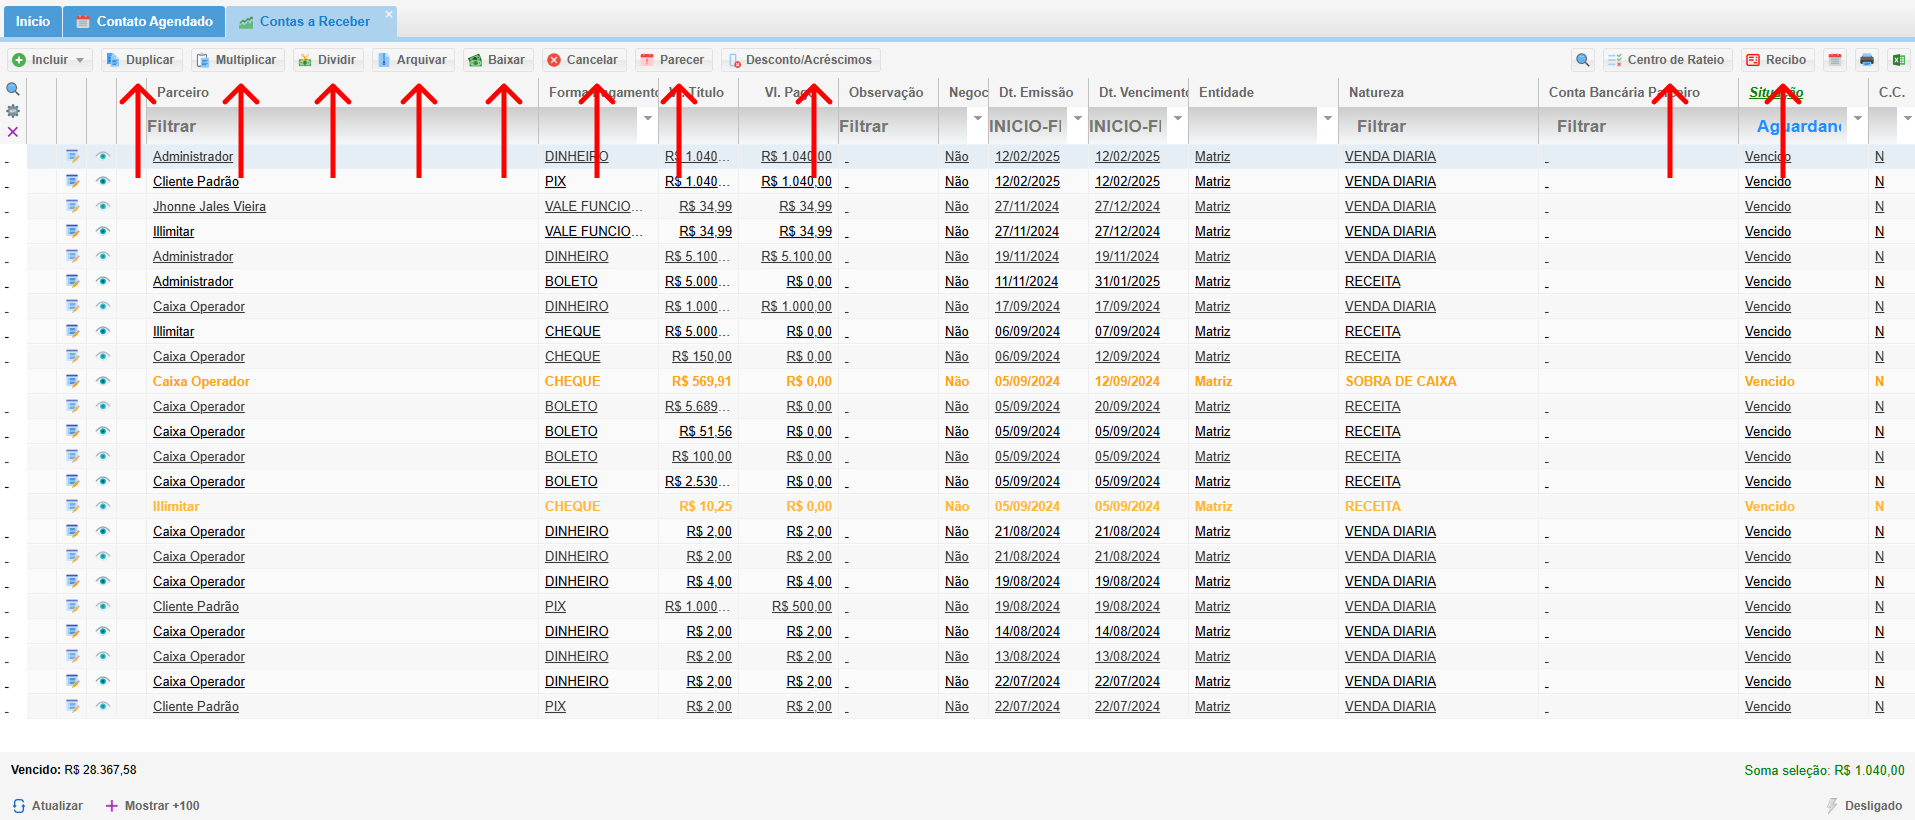Open the Recibo tool

coord(1777,60)
